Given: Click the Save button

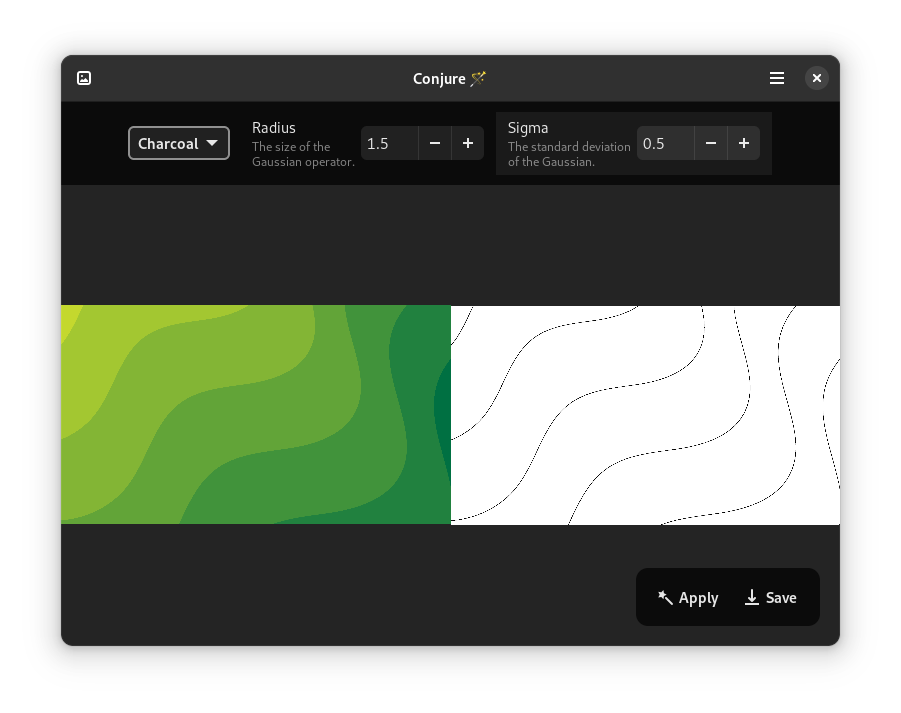Looking at the screenshot, I should point(770,598).
